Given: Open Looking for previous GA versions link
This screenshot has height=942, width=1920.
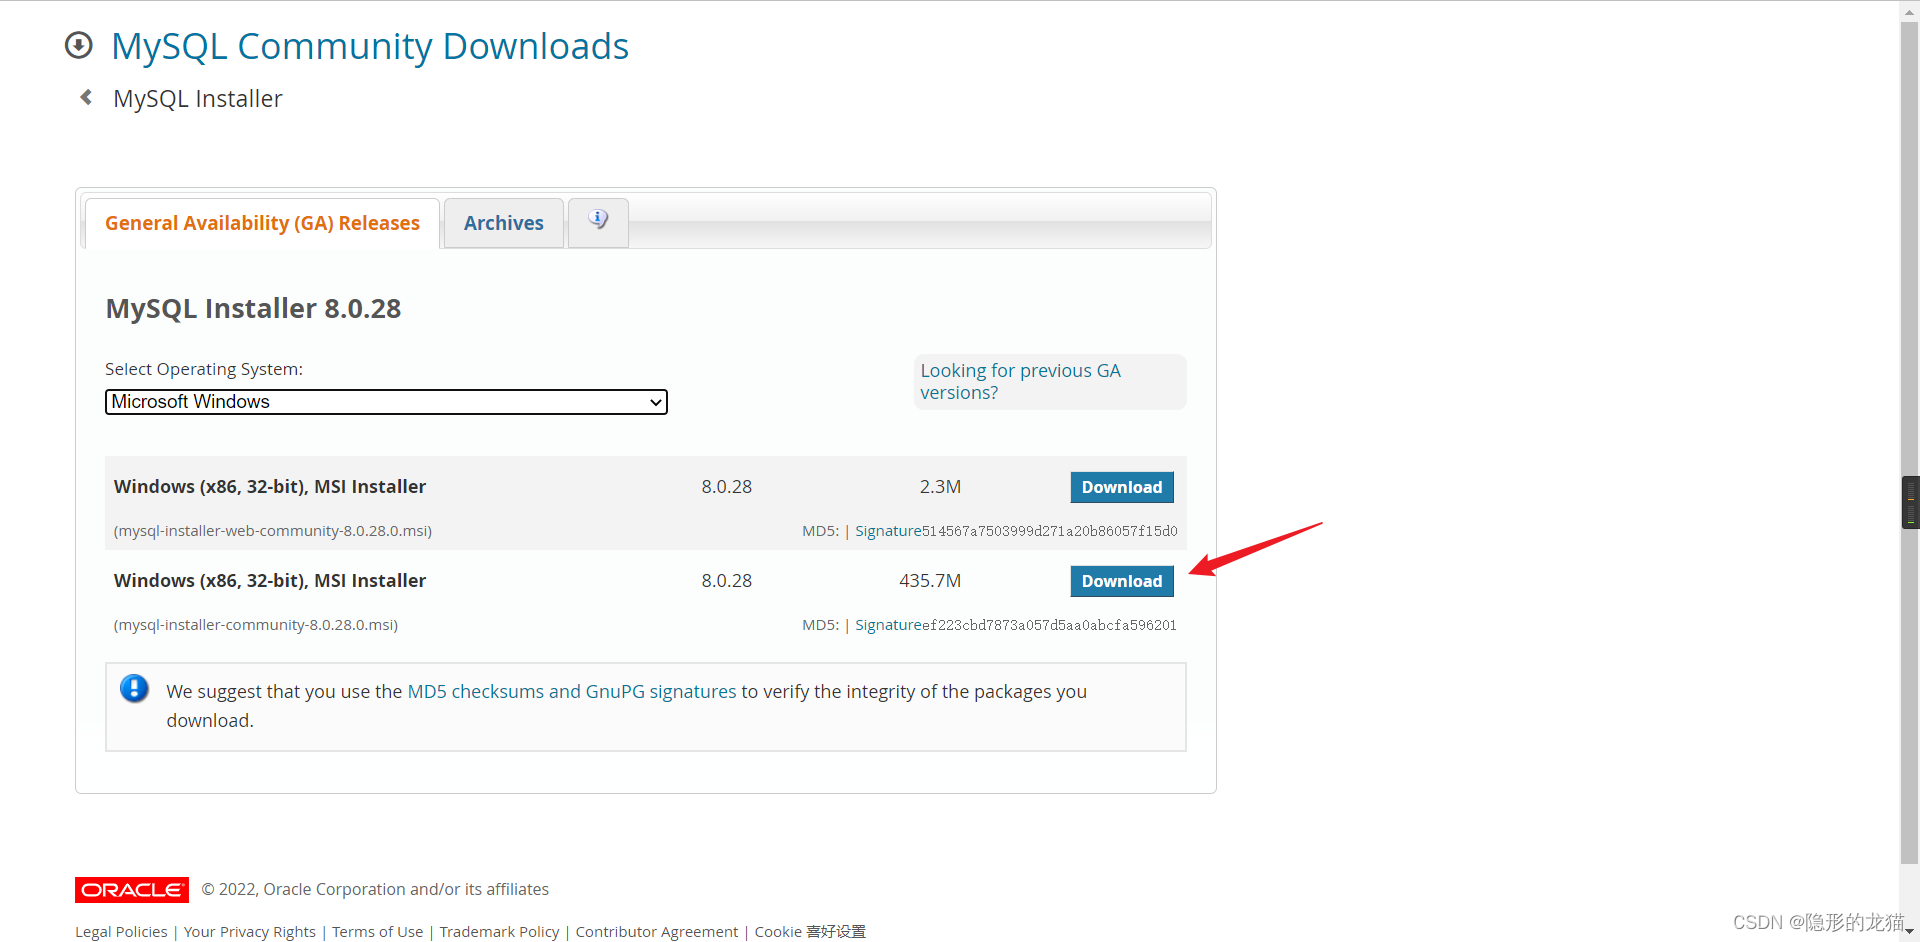Looking at the screenshot, I should [1020, 381].
